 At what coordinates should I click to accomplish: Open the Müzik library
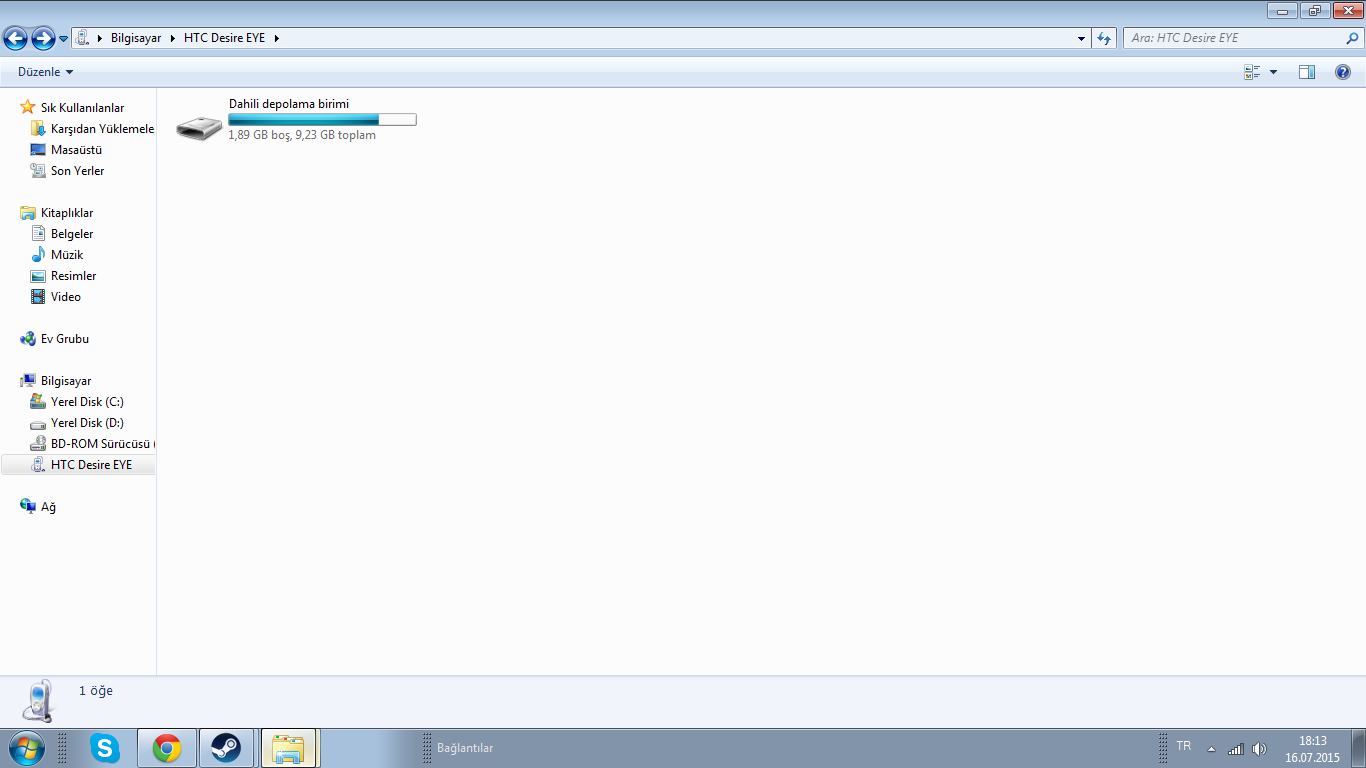click(67, 255)
